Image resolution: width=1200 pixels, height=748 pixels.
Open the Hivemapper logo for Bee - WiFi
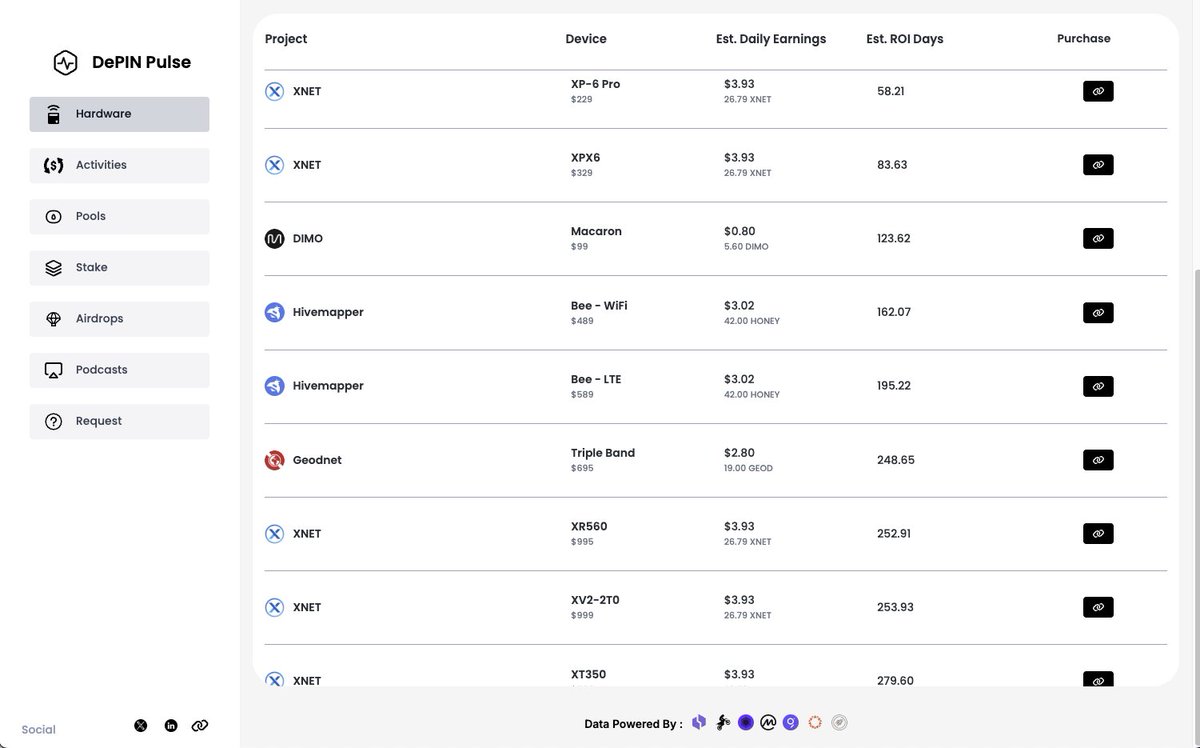274,312
